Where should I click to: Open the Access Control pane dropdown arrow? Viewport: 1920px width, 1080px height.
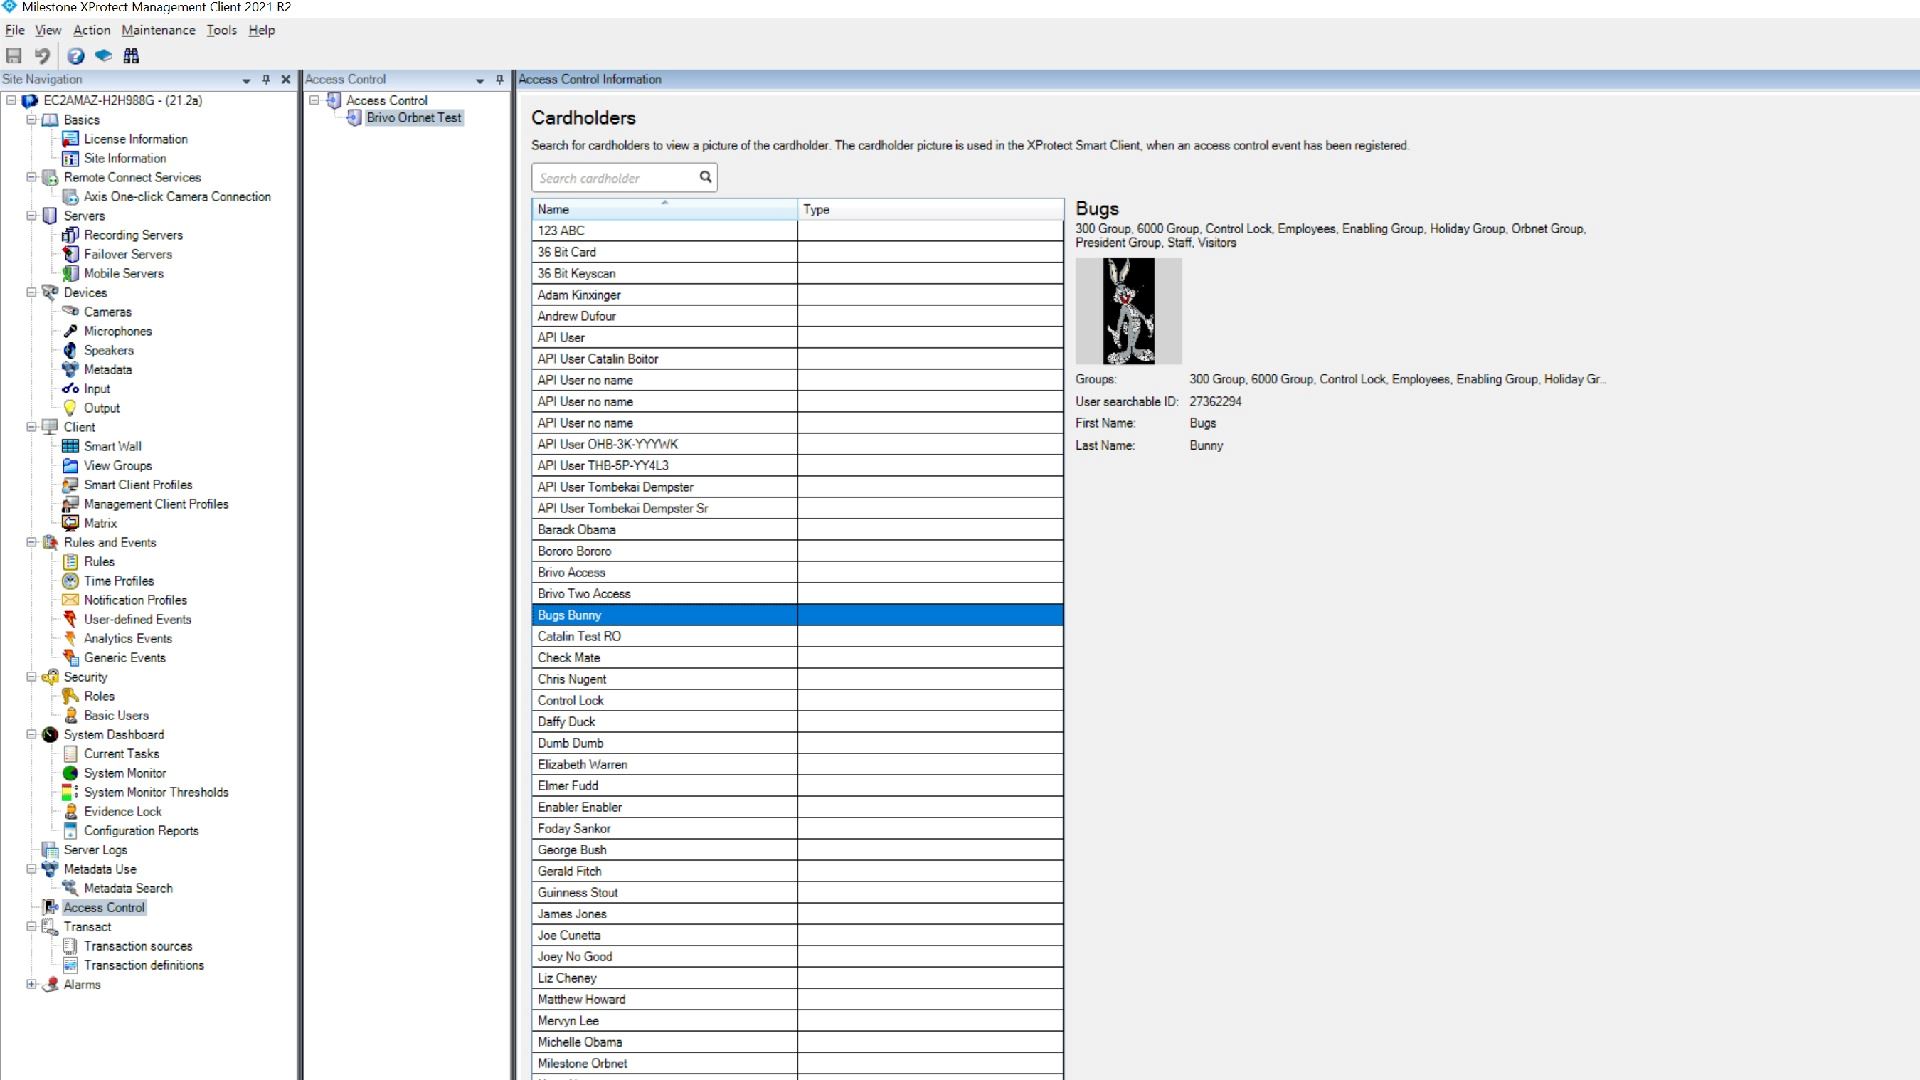click(x=480, y=80)
